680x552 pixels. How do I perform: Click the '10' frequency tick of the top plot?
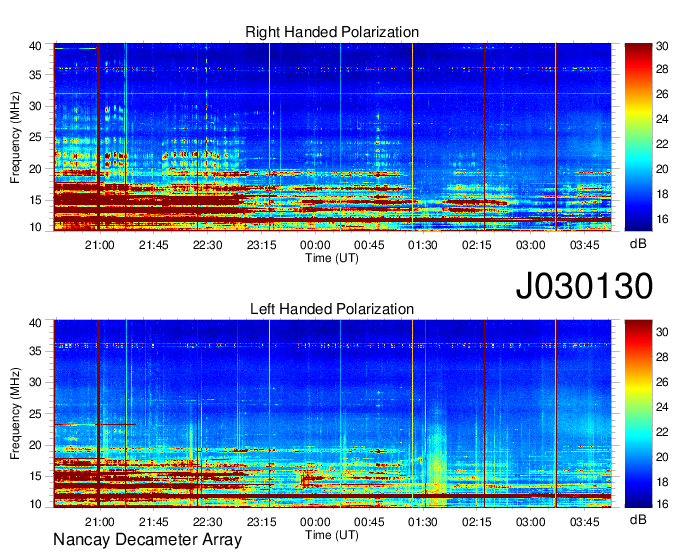point(36,227)
